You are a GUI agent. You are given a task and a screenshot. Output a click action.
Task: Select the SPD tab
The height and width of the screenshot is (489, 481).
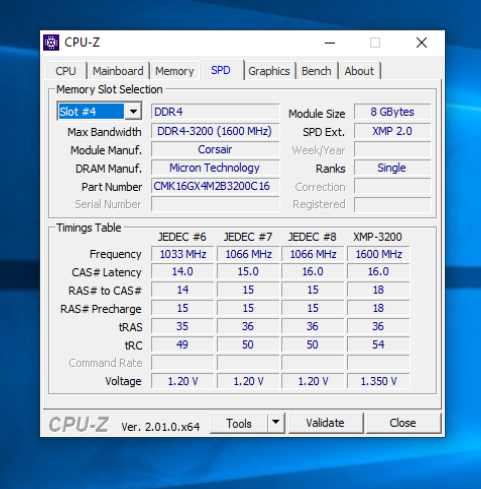(x=221, y=70)
